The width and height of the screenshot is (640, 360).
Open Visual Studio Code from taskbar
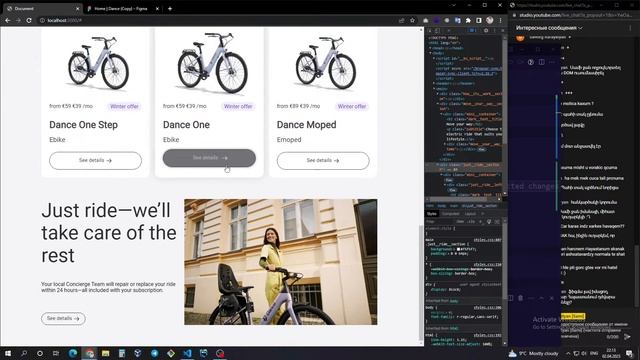pyautogui.click(x=187, y=353)
